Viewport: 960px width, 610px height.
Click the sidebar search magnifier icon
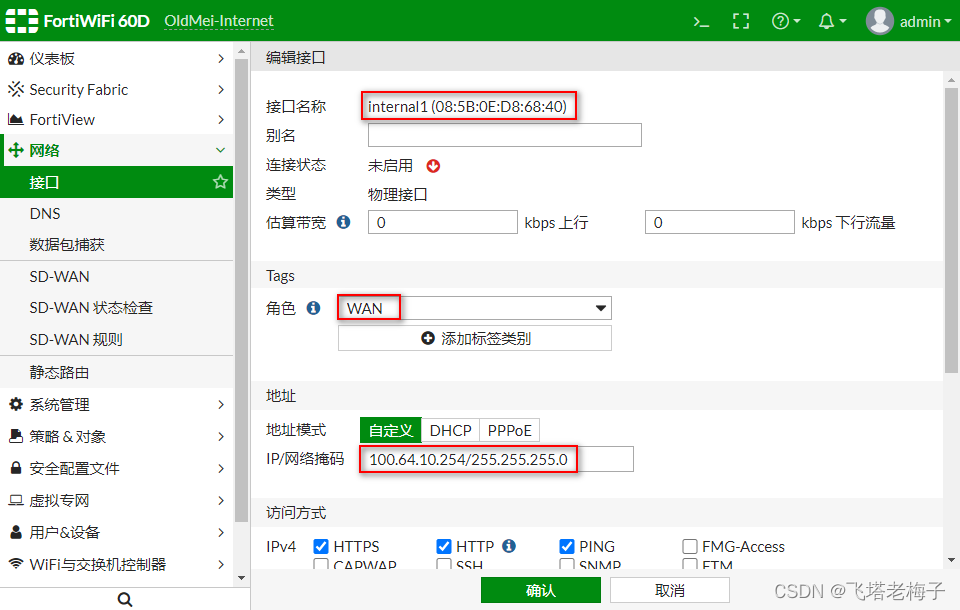coord(125,600)
